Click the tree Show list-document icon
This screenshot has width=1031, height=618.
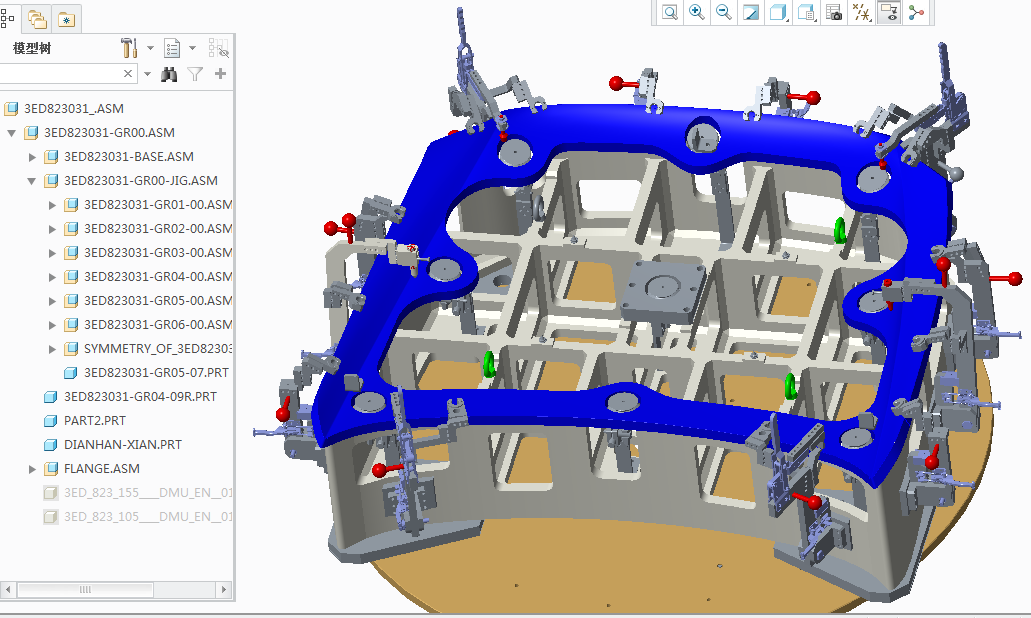tap(172, 48)
